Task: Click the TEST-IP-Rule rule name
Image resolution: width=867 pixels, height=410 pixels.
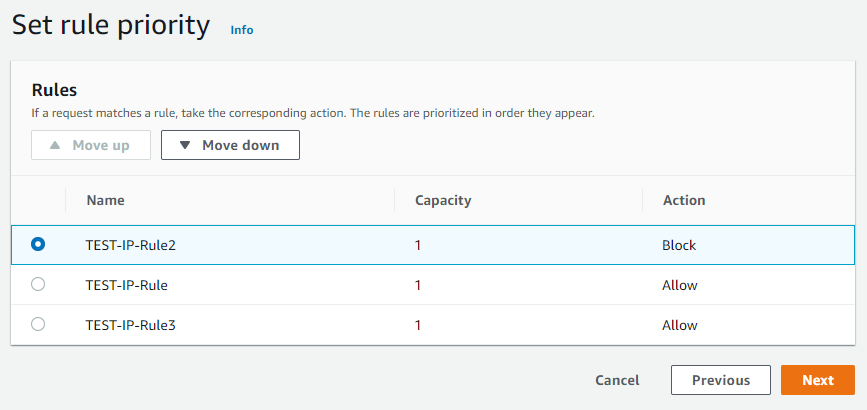Action: pyautogui.click(x=127, y=285)
